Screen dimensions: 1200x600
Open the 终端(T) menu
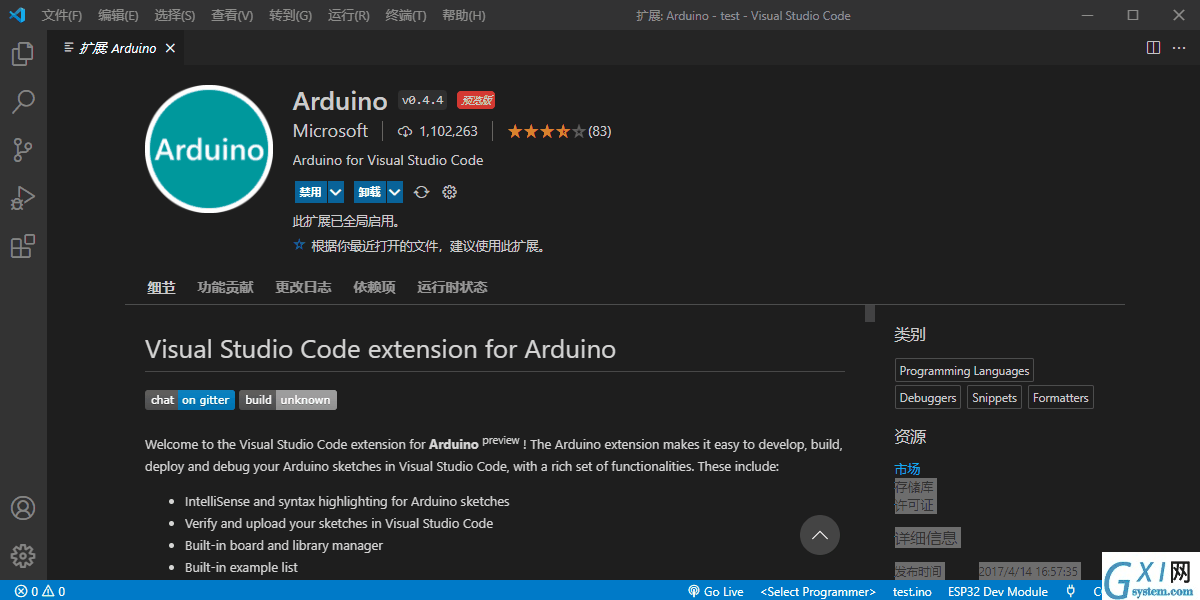coord(405,15)
